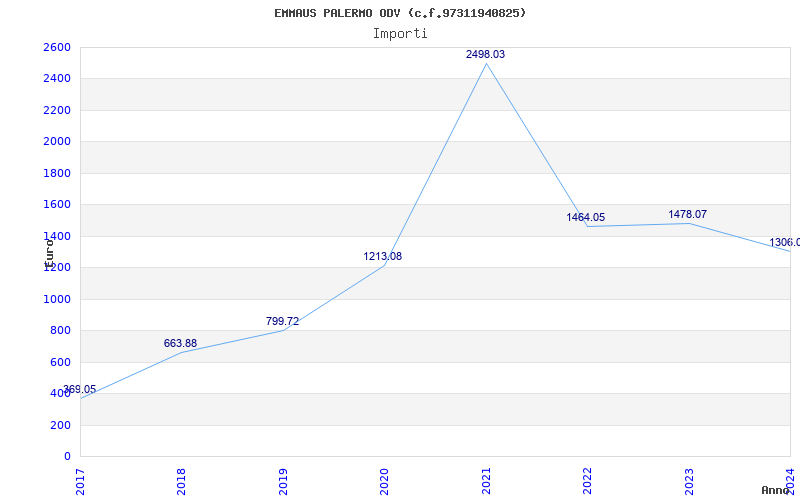800x500 pixels.
Task: Click the 2020 x-axis label
Action: [385, 482]
